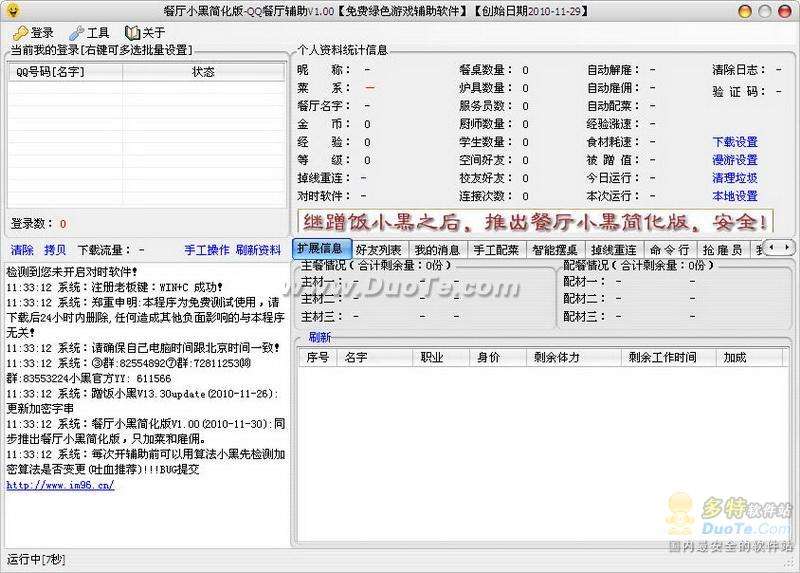Image resolution: width=800 pixels, height=573 pixels.
Task: Open the 关于 menu
Action: 146,33
